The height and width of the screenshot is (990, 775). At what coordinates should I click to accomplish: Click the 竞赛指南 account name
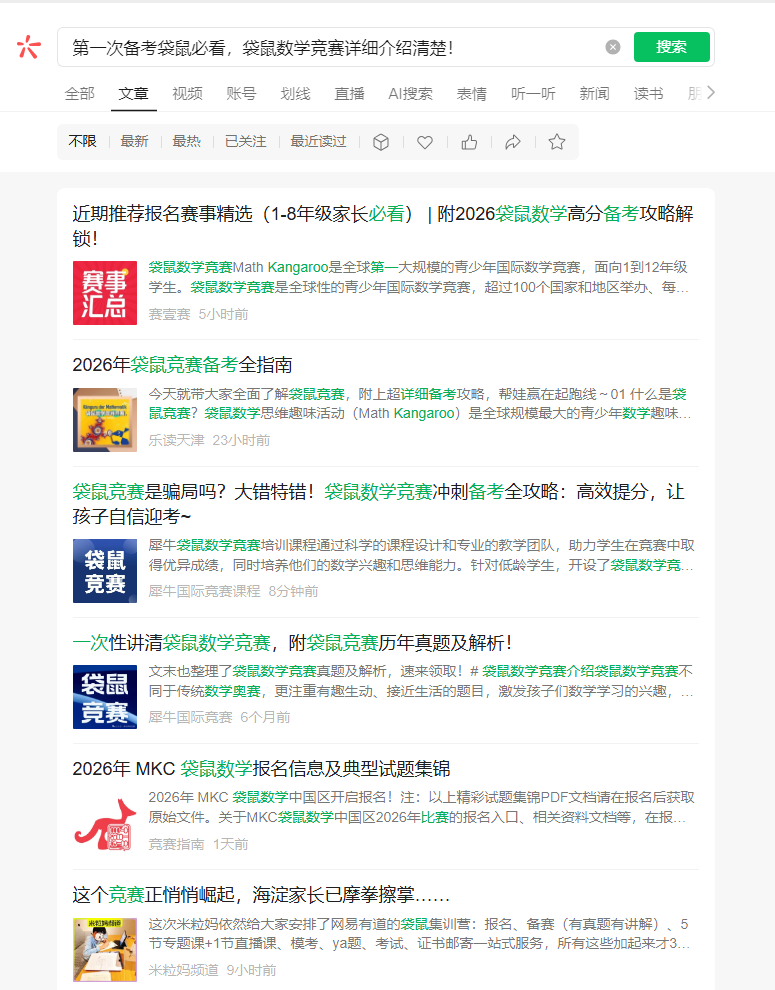tap(176, 844)
